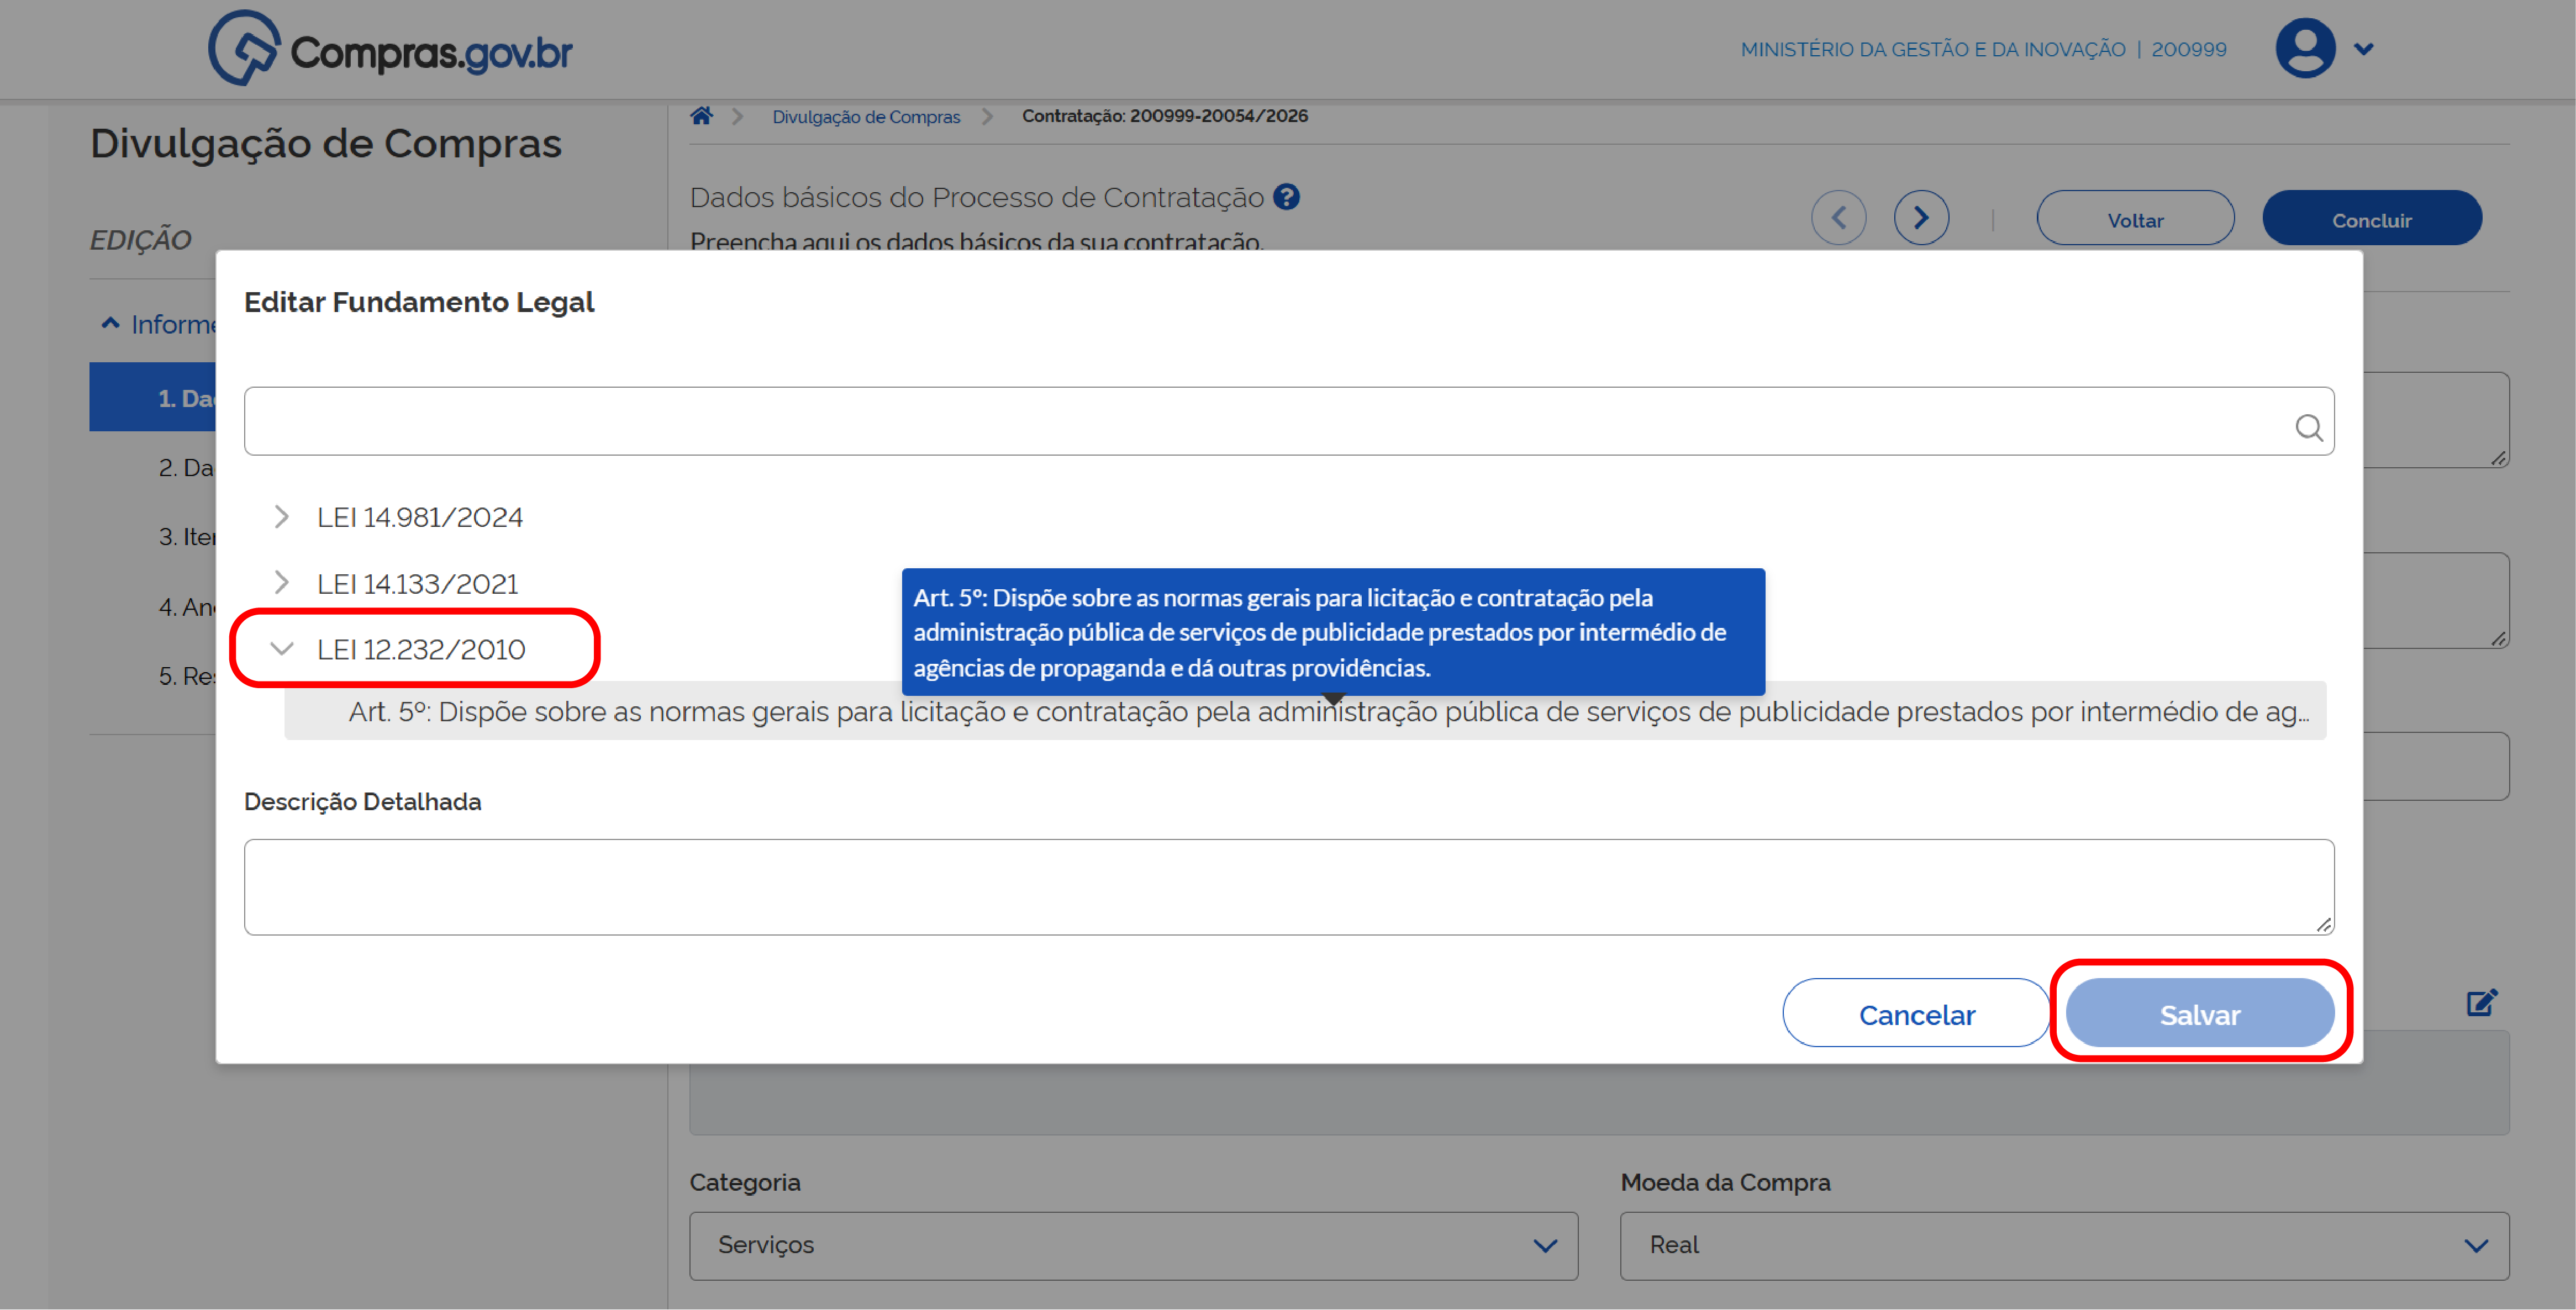Viewport: 2576px width, 1310px height.
Task: Focus the legal basis search field
Action: click(1288, 421)
